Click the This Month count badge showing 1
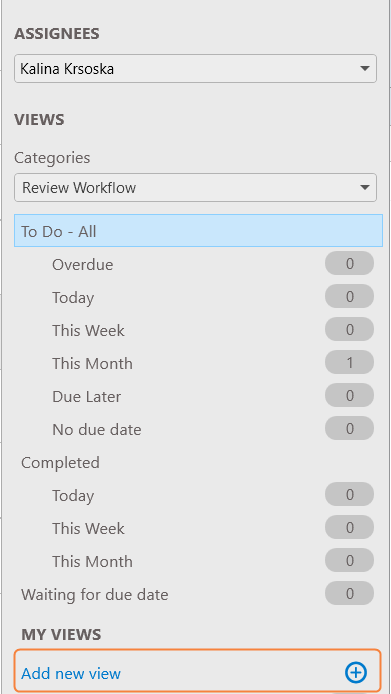391x694 pixels. tap(349, 362)
